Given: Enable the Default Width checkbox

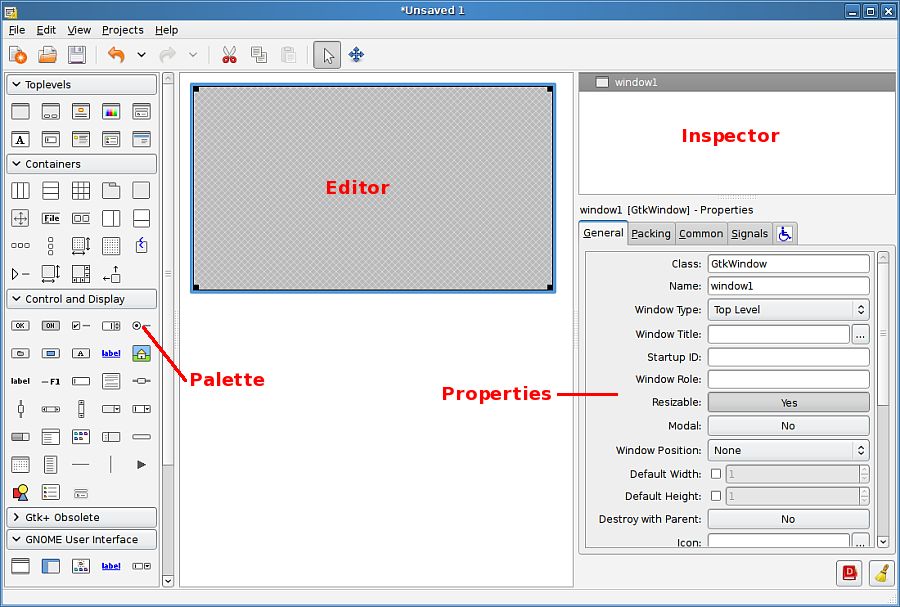Looking at the screenshot, I should [x=715, y=474].
